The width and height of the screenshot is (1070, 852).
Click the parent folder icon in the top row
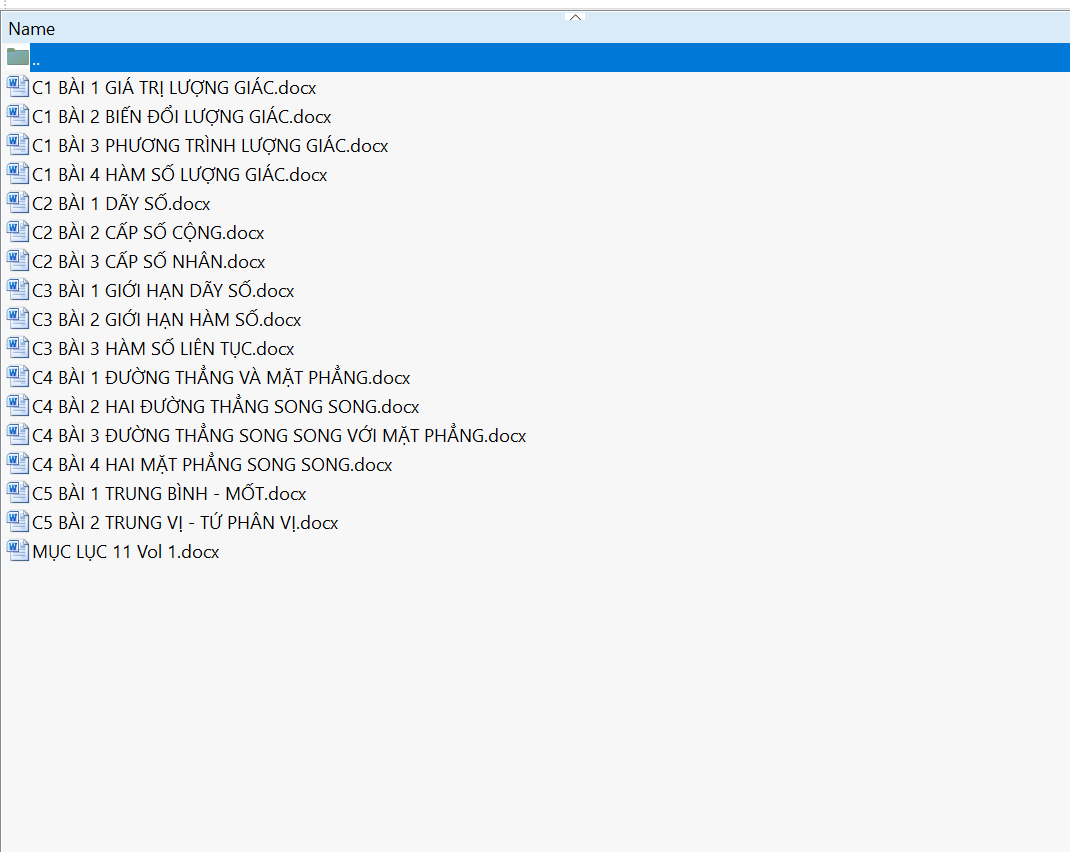coord(18,57)
